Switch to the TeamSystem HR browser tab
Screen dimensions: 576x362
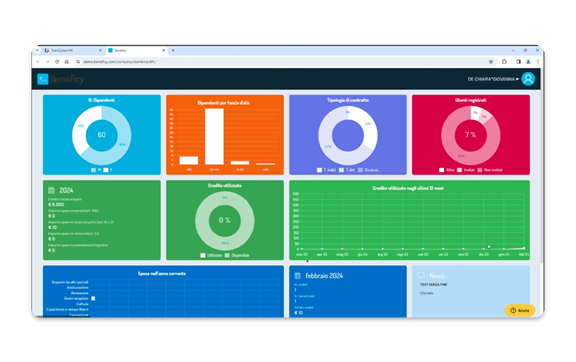click(x=73, y=50)
